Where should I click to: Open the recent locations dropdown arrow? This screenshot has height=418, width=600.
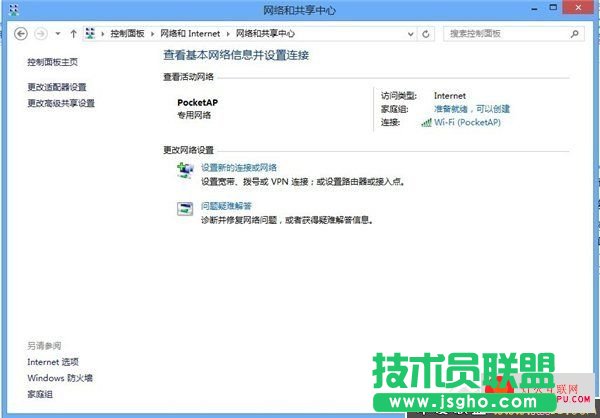58,34
